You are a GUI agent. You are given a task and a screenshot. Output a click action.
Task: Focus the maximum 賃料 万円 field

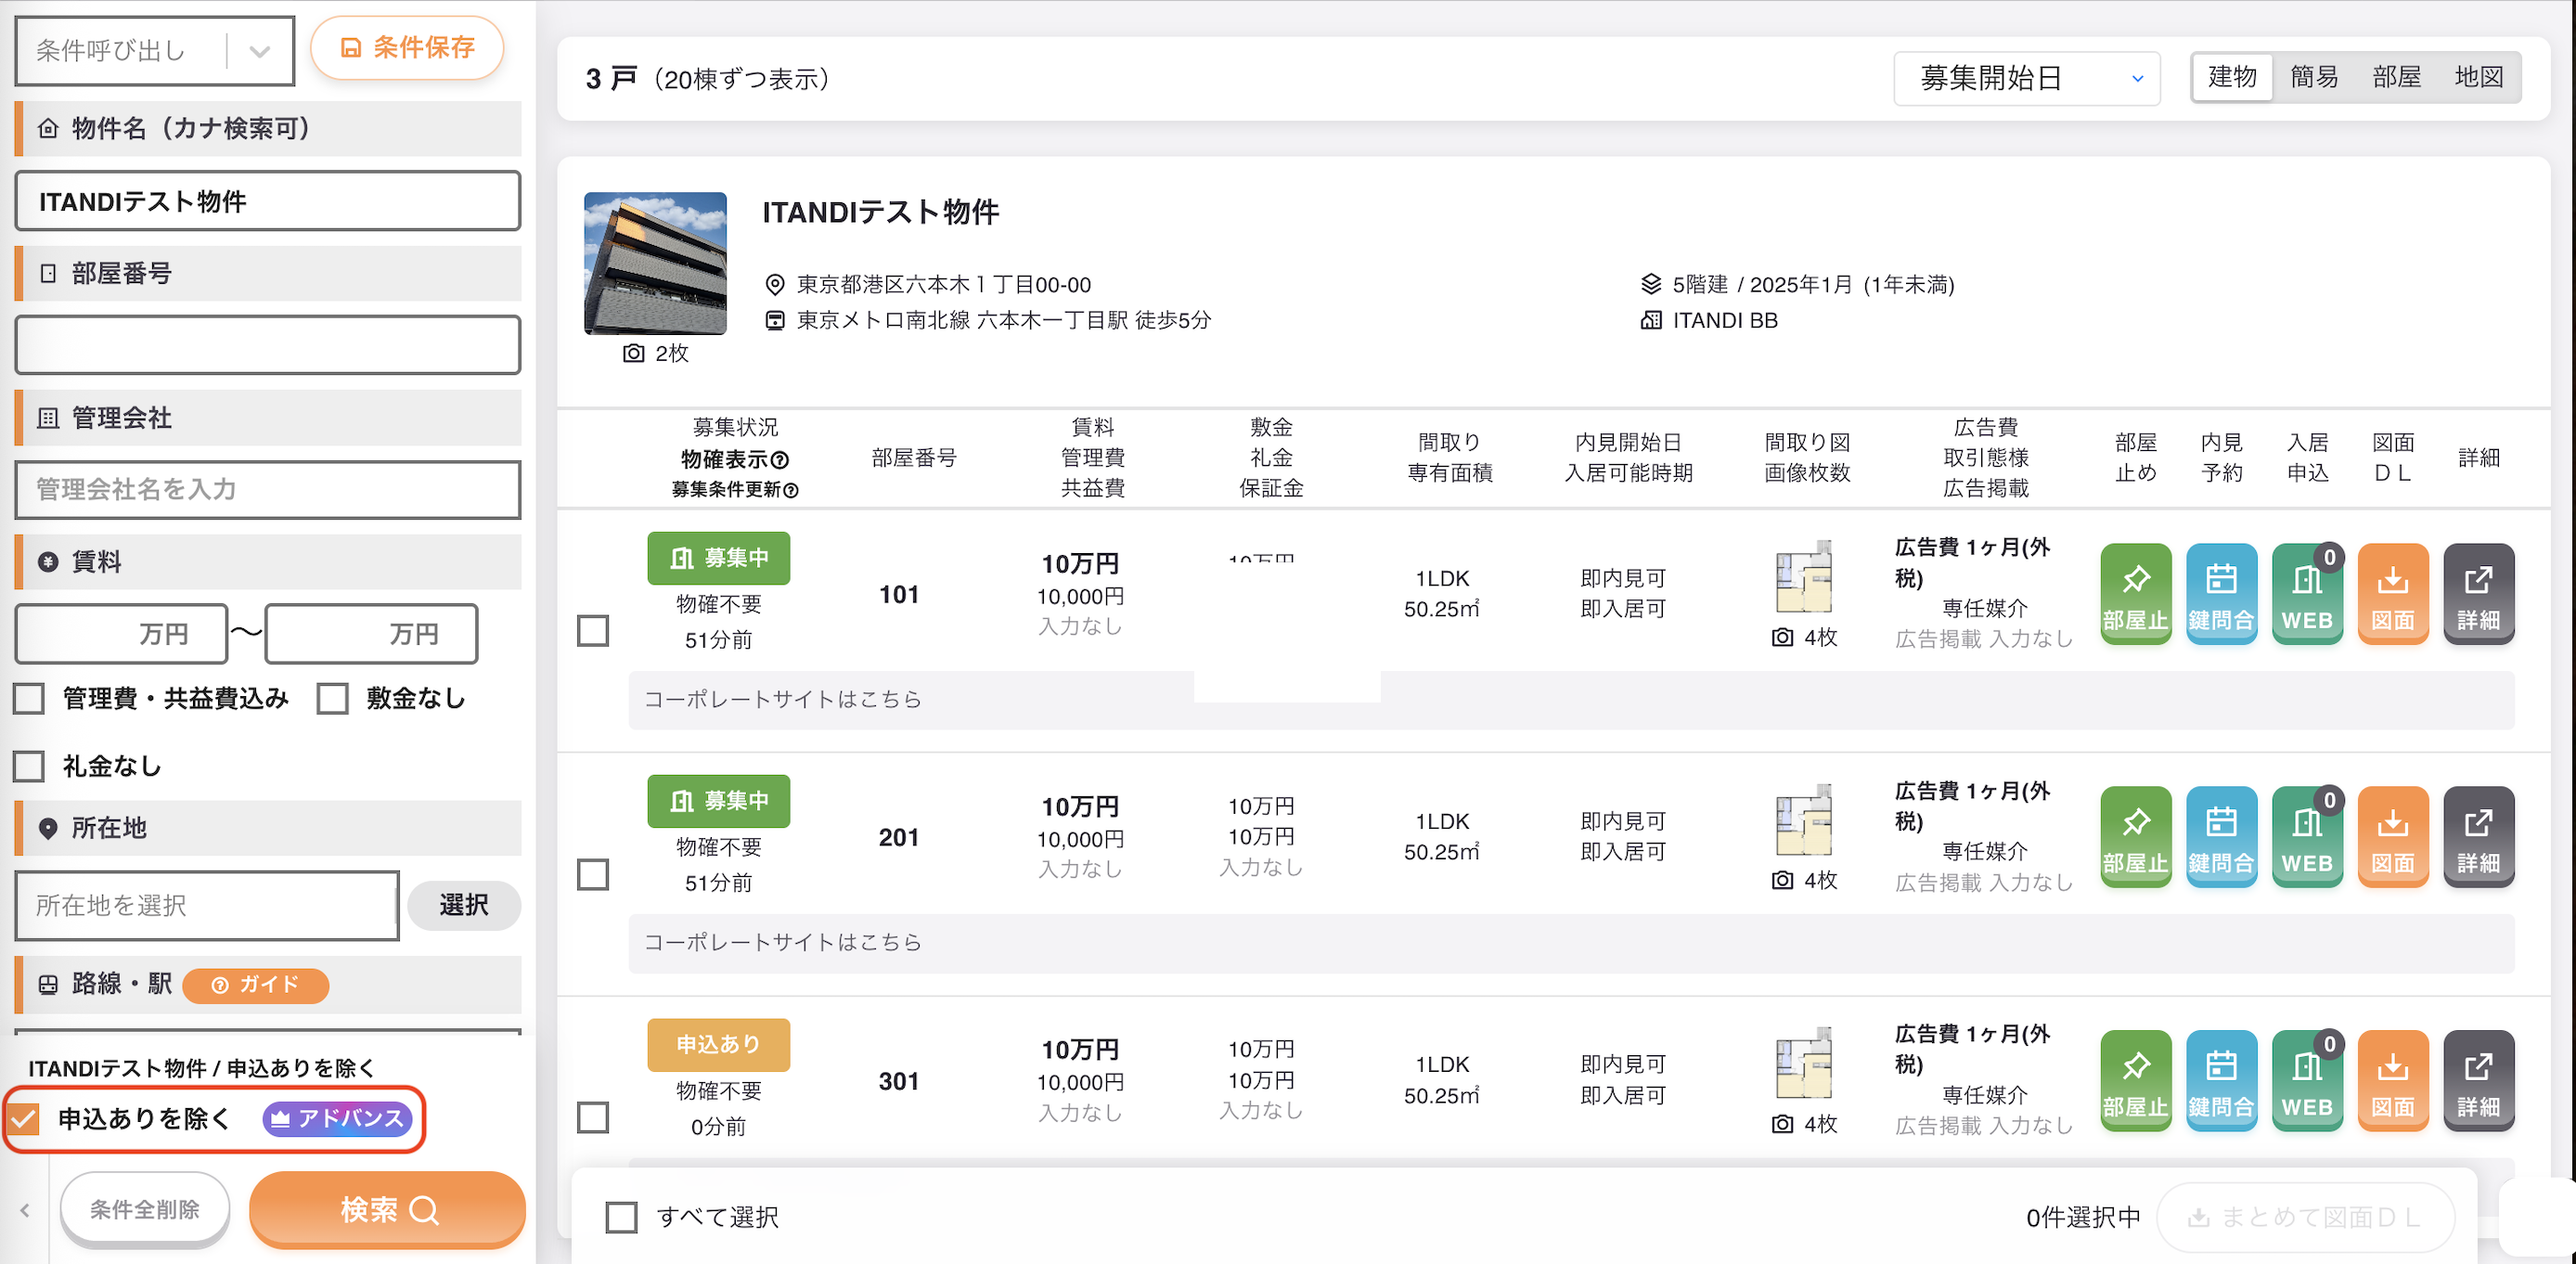(x=371, y=633)
